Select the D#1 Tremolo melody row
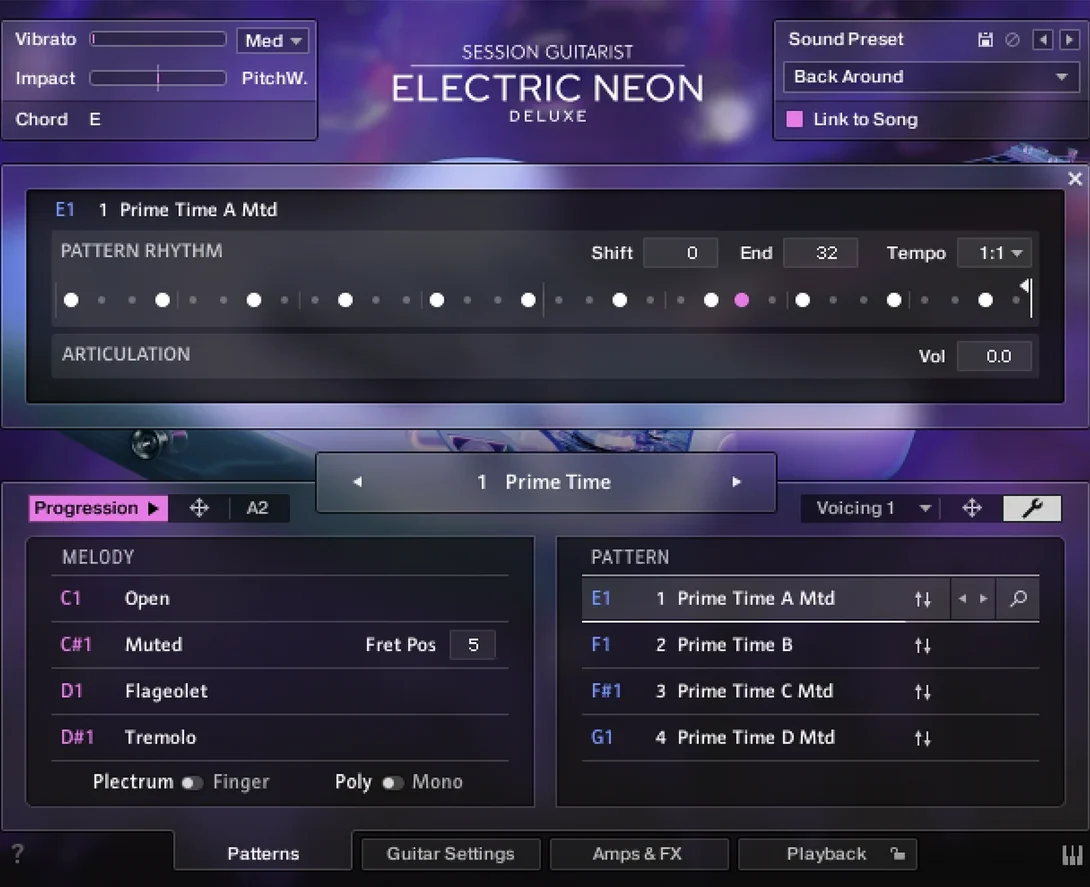The height and width of the screenshot is (887, 1090). coord(280,737)
